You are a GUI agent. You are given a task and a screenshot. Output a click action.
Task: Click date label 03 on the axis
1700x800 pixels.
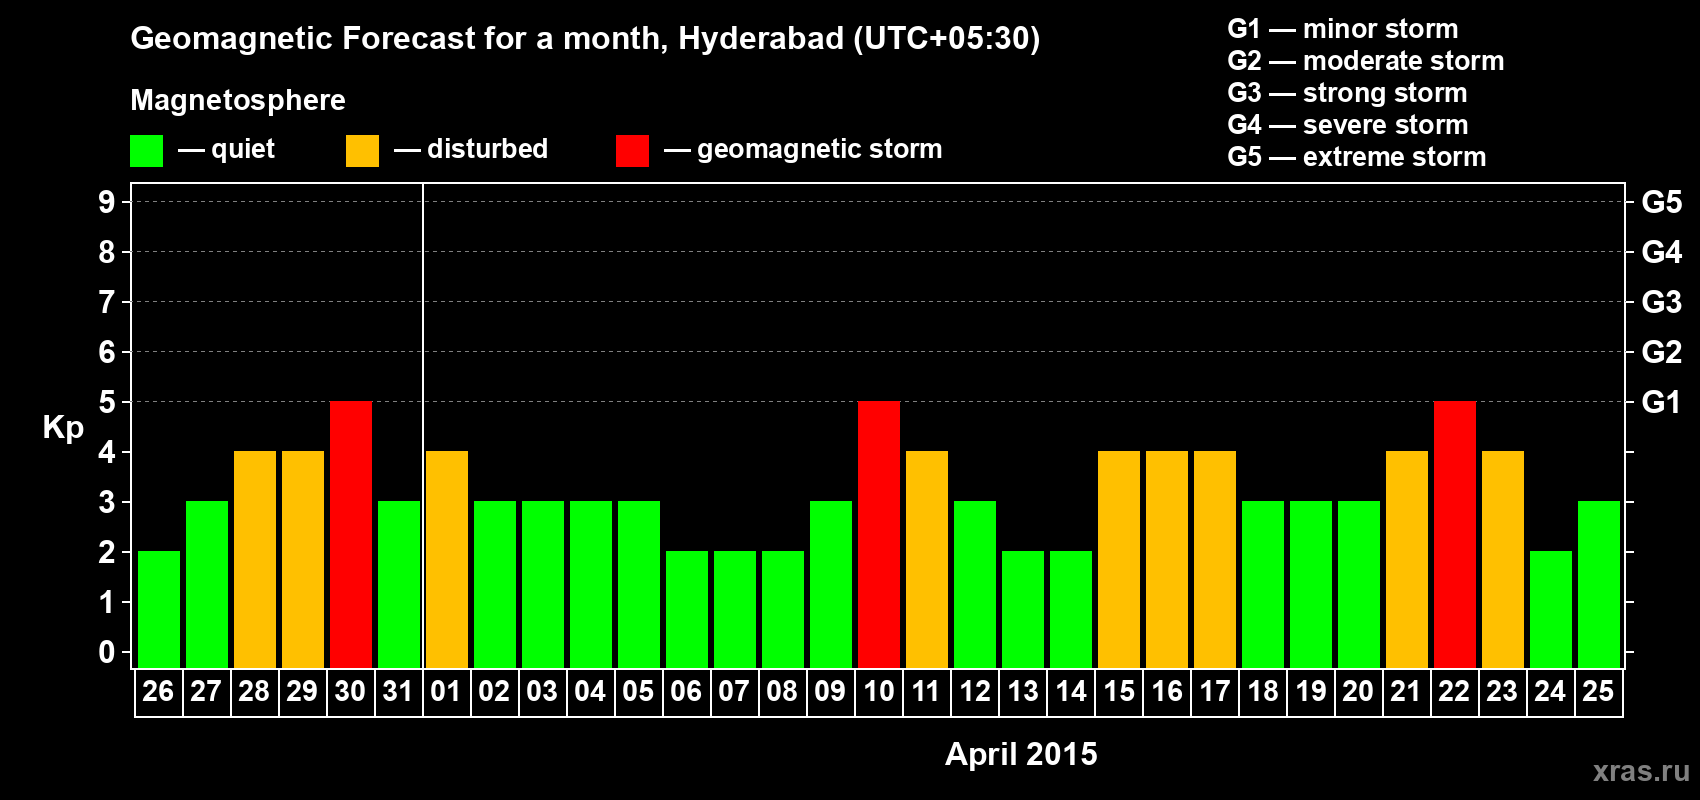pyautogui.click(x=542, y=691)
